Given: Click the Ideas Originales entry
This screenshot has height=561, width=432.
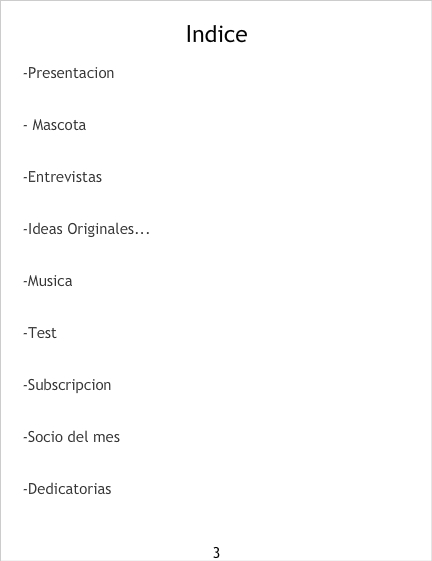Looking at the screenshot, I should point(87,230).
